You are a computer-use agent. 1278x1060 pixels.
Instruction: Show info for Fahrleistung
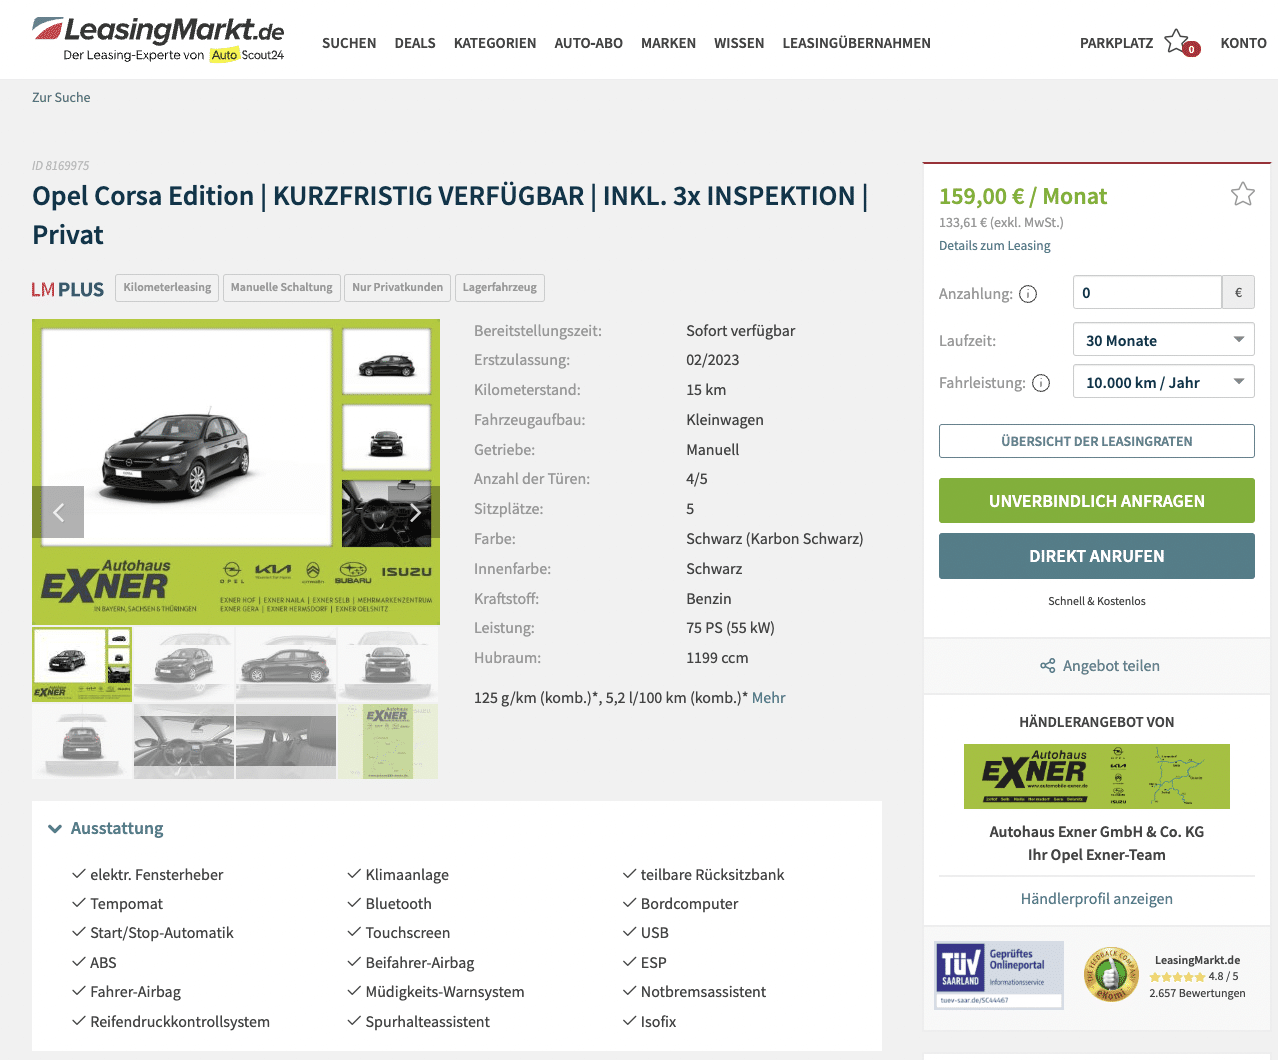pyautogui.click(x=1041, y=383)
